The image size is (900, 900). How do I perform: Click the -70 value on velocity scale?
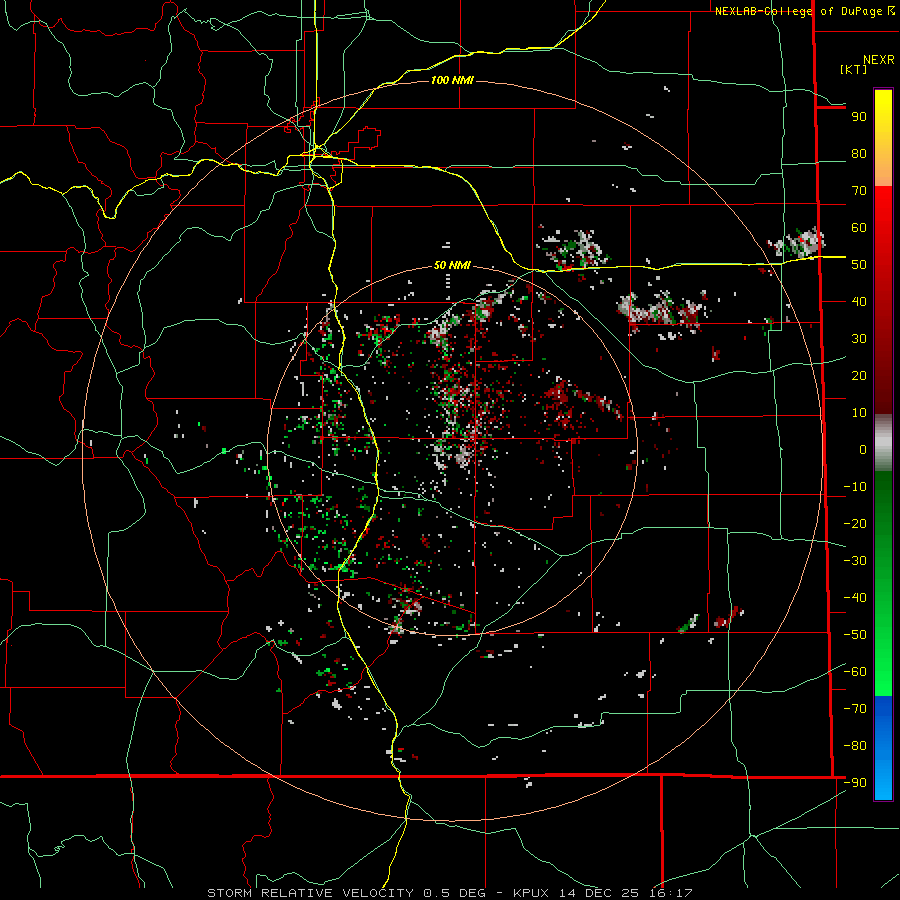(855, 709)
